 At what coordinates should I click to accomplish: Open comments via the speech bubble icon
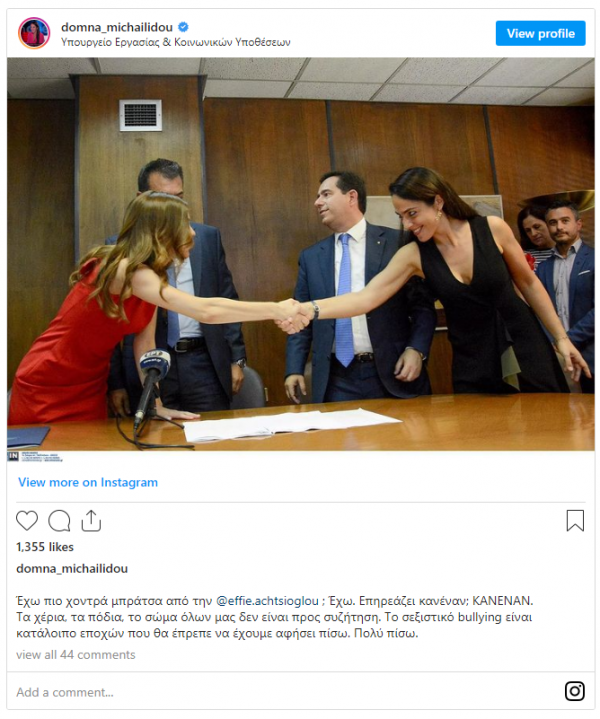[59, 520]
